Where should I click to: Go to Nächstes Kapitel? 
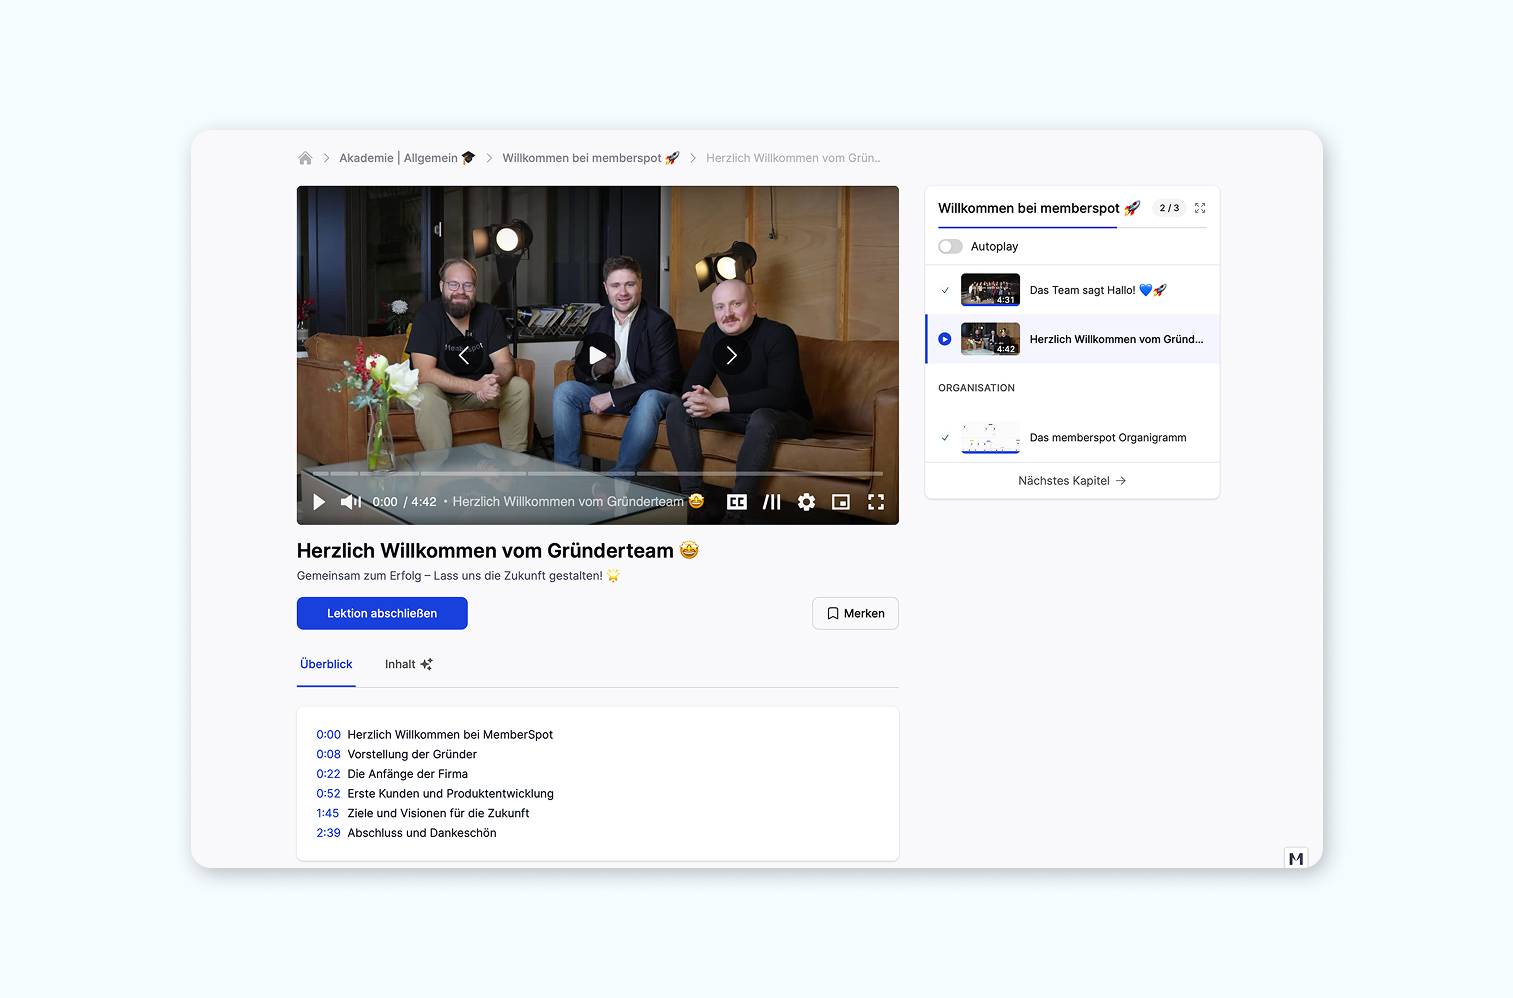pos(1072,481)
